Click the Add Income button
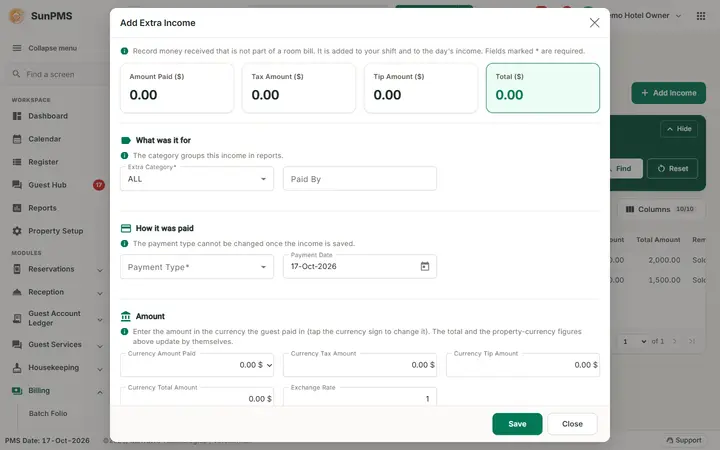Image resolution: width=720 pixels, height=450 pixels. pos(668,93)
